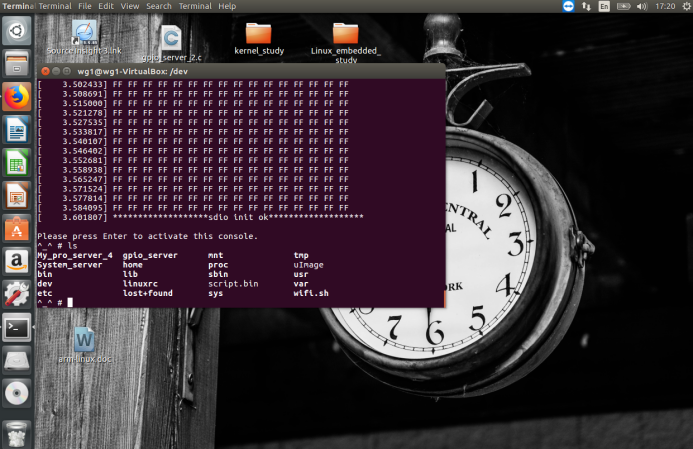The width and height of the screenshot is (693, 449).
Task: Open the En keyboard input indicator
Action: 604,6
